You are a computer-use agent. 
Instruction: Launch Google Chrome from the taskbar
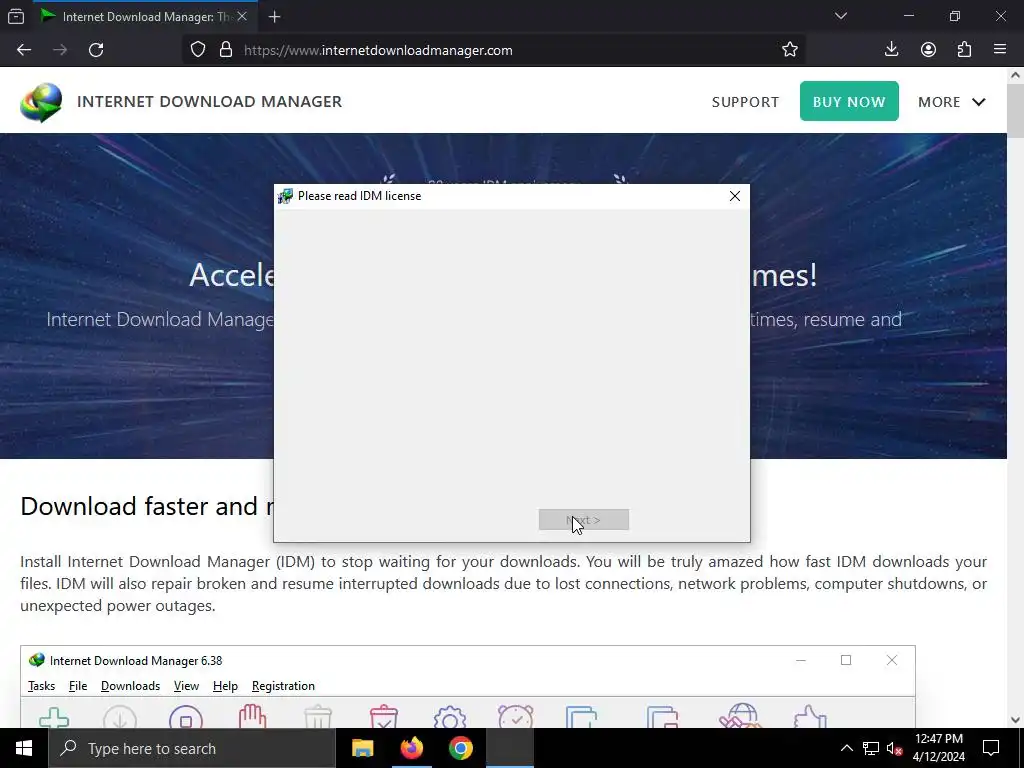pos(460,748)
